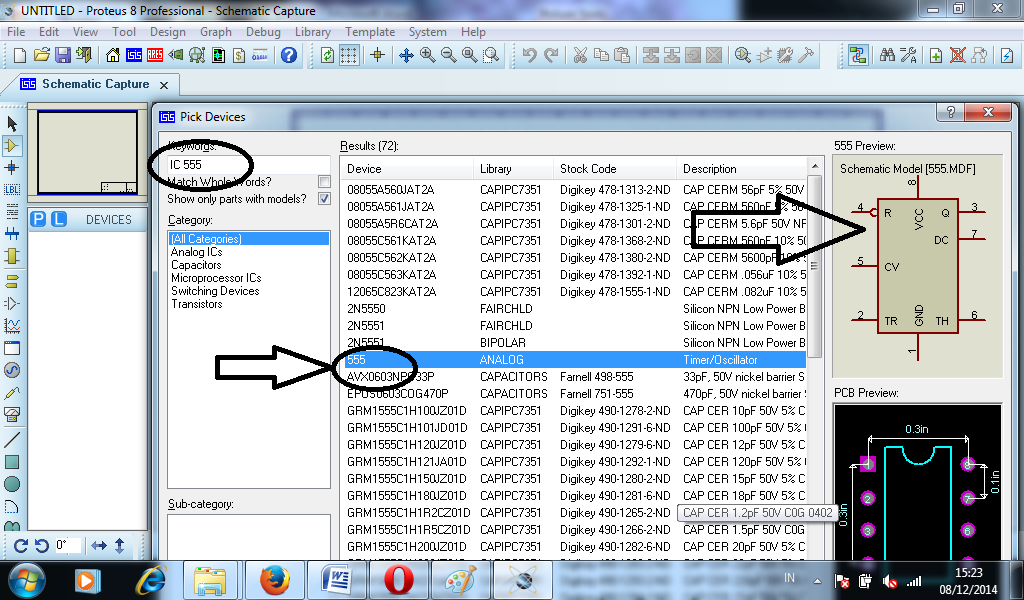Click the Search and Tag binoculars icon
Image resolution: width=1024 pixels, height=600 pixels.
888,55
